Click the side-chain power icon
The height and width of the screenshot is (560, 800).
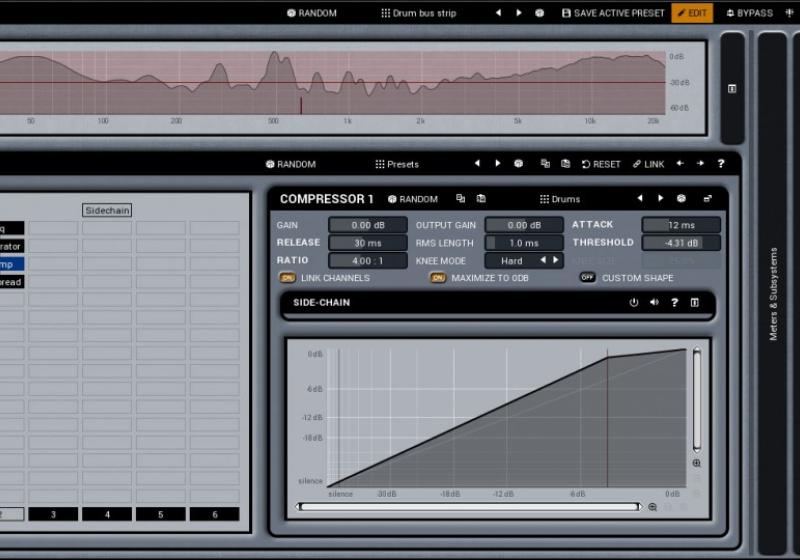point(633,302)
